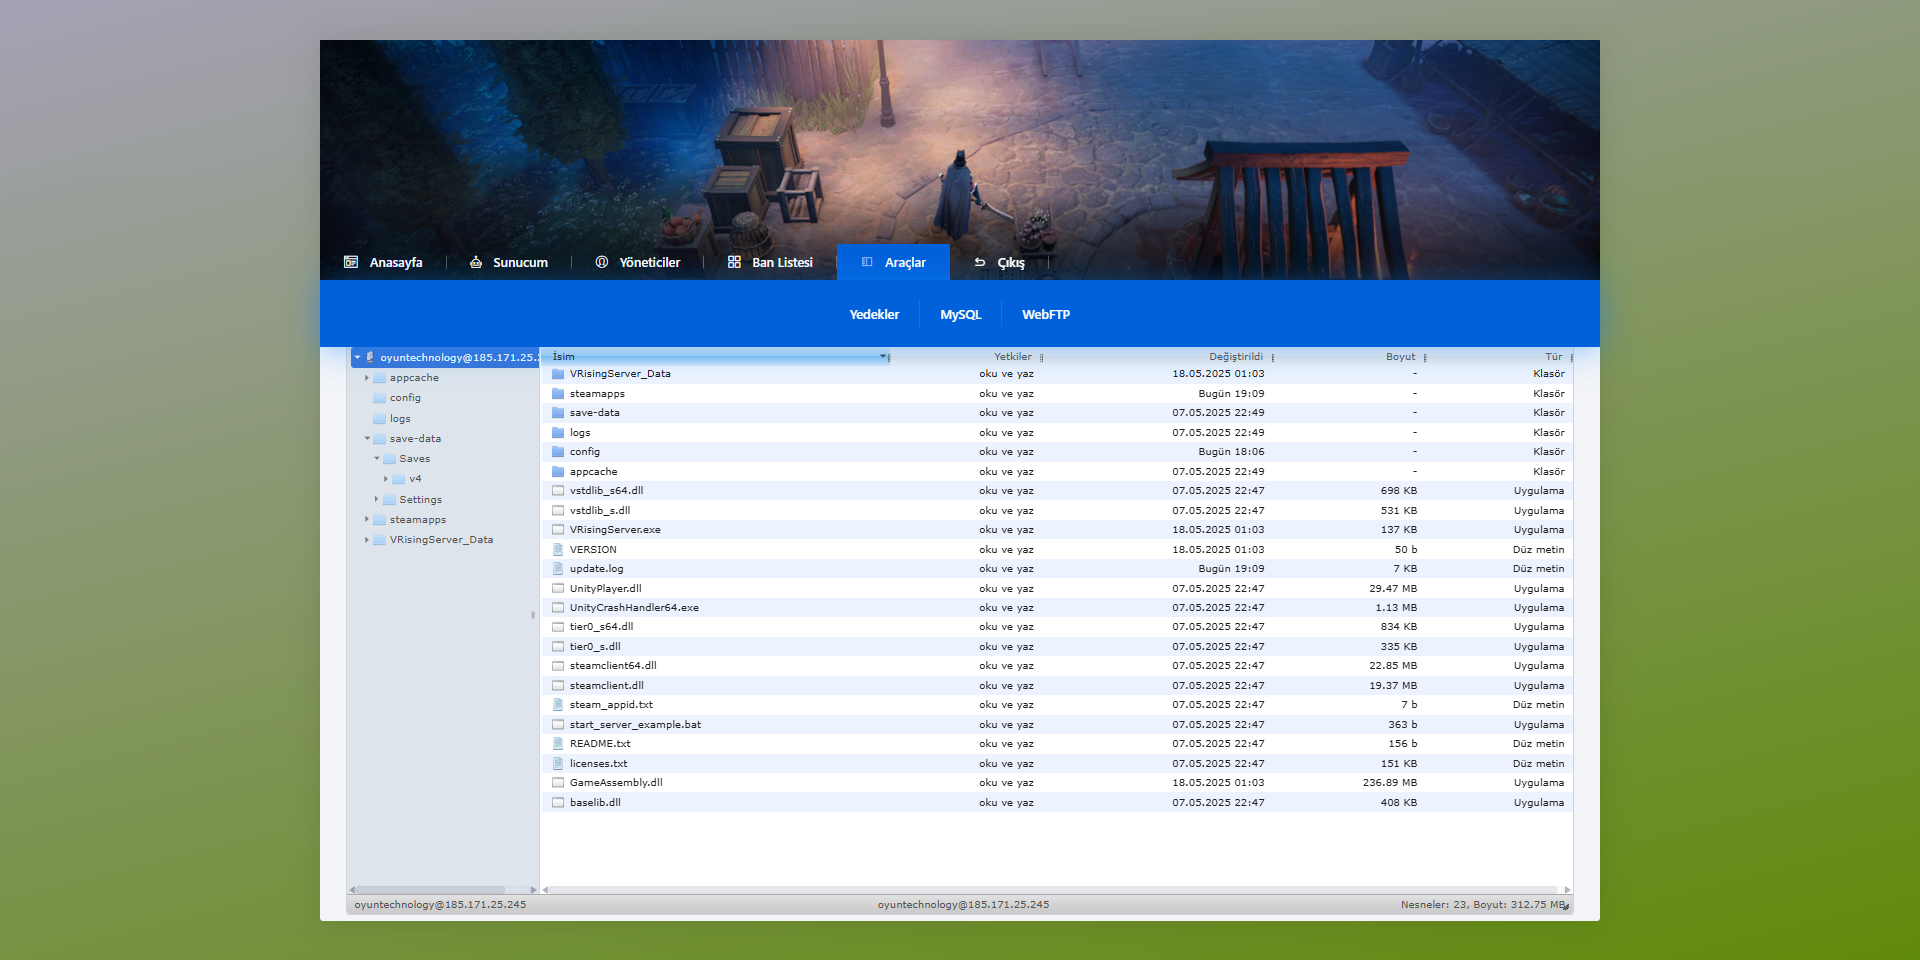Click the update.log document icon
Image resolution: width=1920 pixels, height=960 pixels.
[558, 569]
